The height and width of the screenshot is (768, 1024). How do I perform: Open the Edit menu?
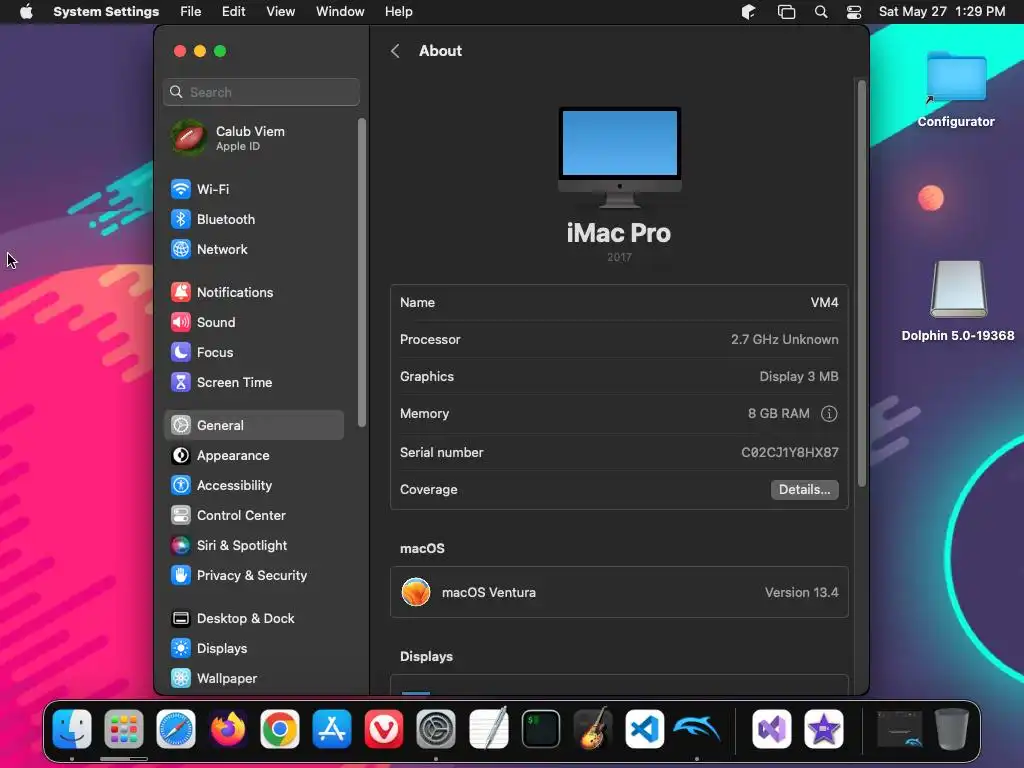tap(233, 12)
